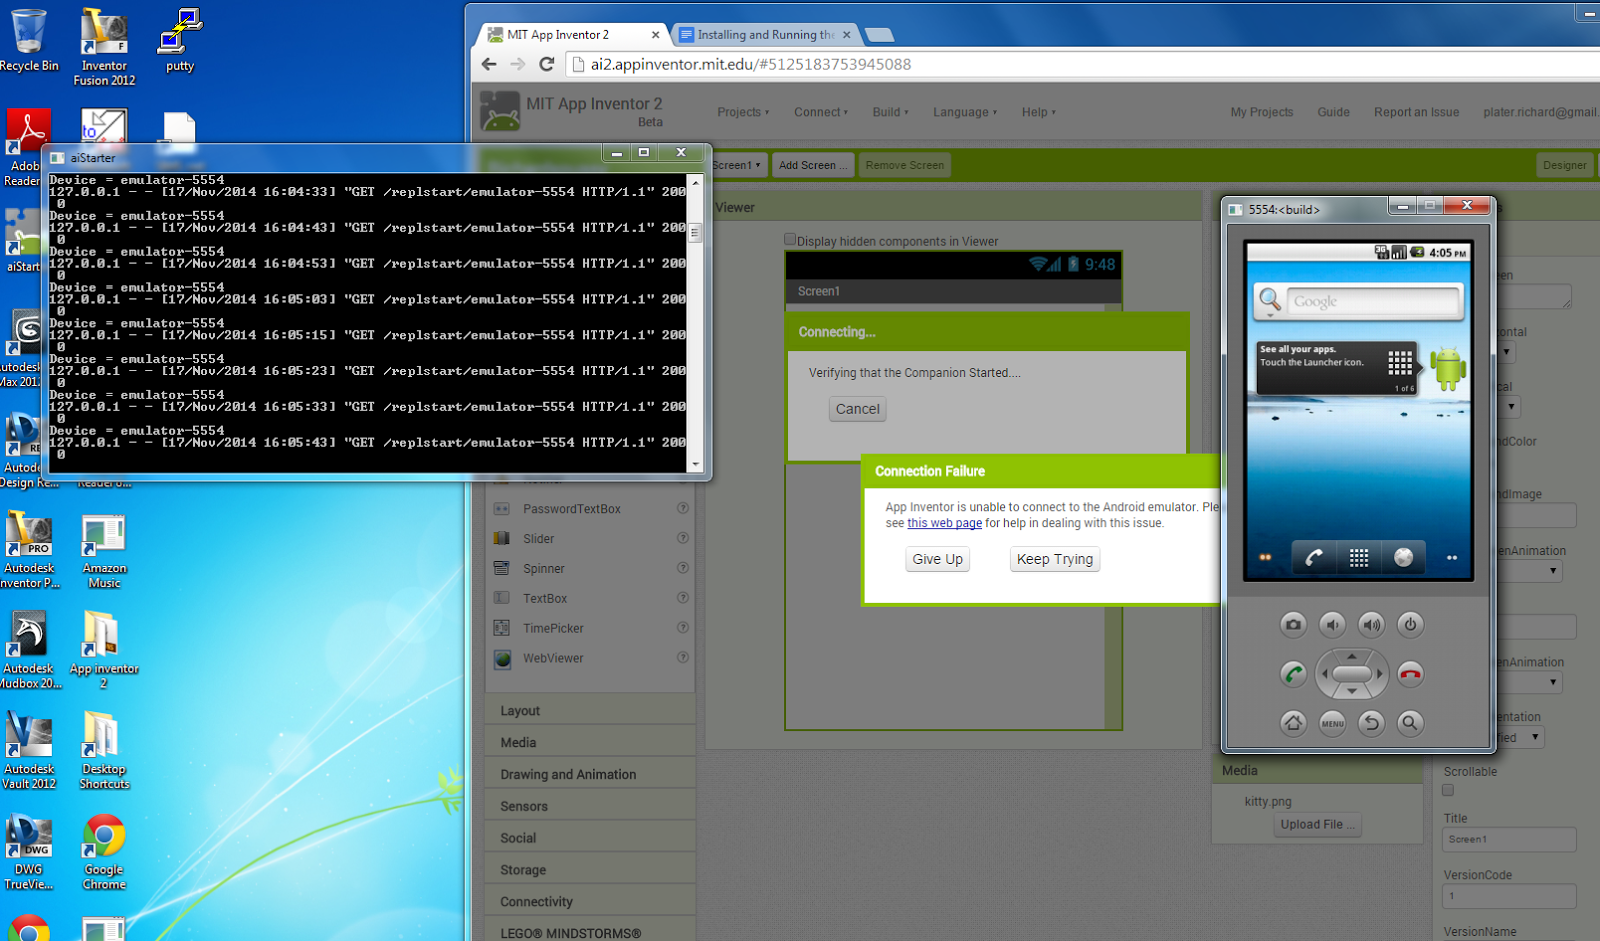Select Inventor Fusion 2012 desktop icon
Image resolution: width=1600 pixels, height=941 pixels.
point(104,48)
